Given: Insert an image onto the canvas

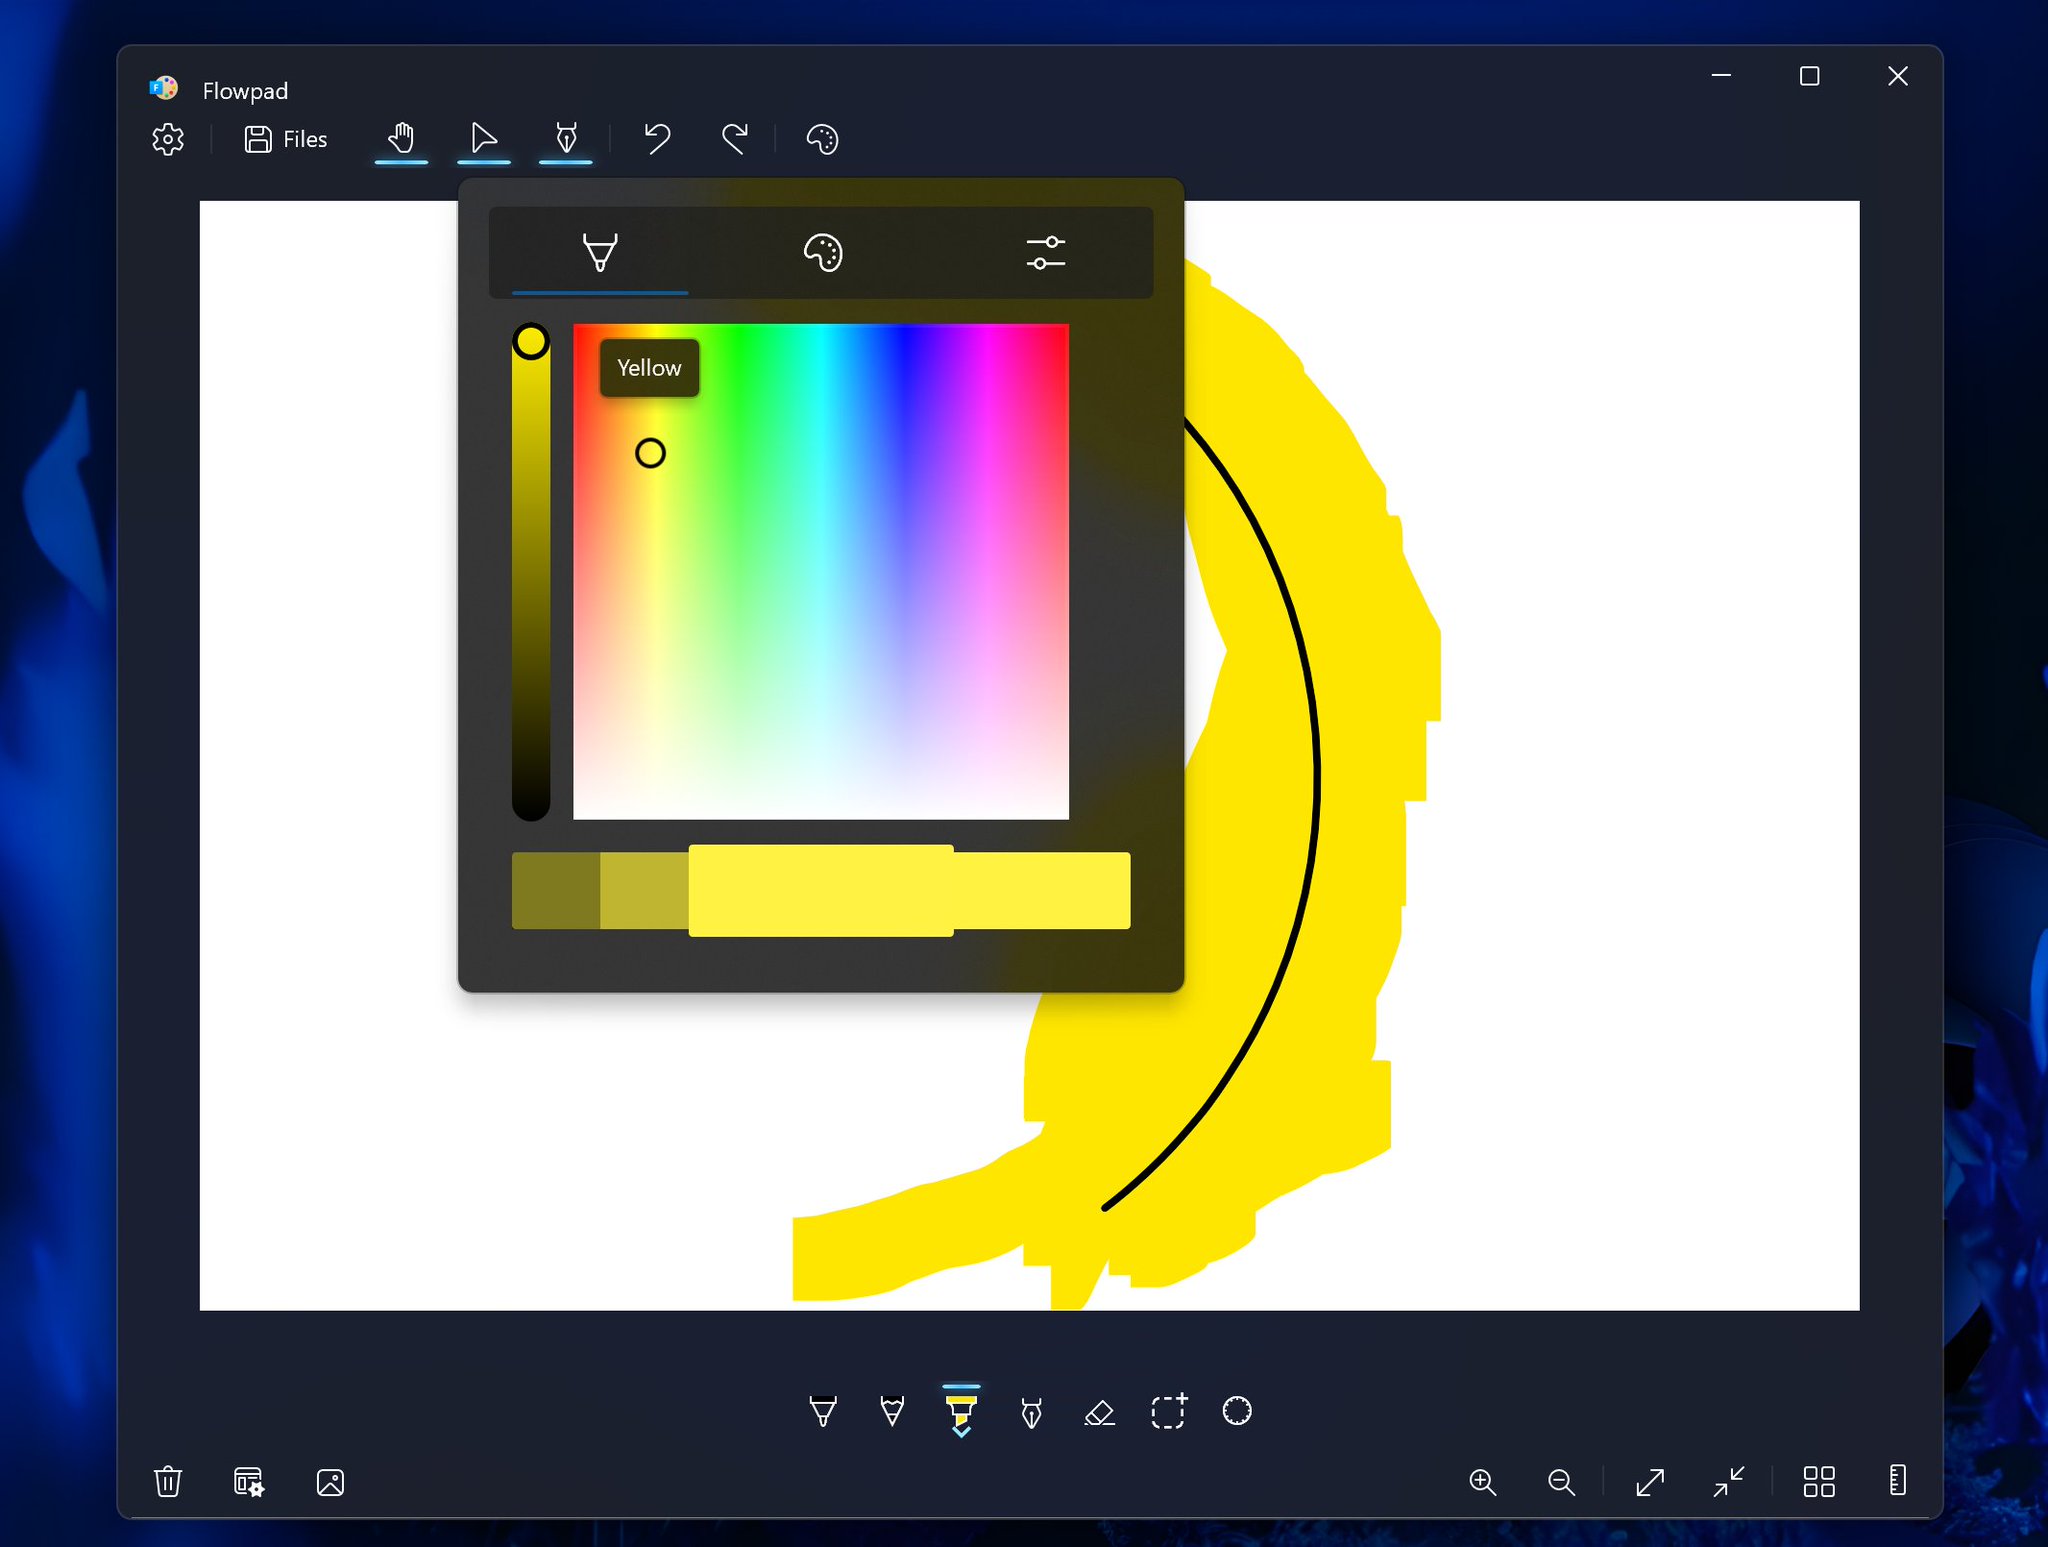Looking at the screenshot, I should (331, 1483).
